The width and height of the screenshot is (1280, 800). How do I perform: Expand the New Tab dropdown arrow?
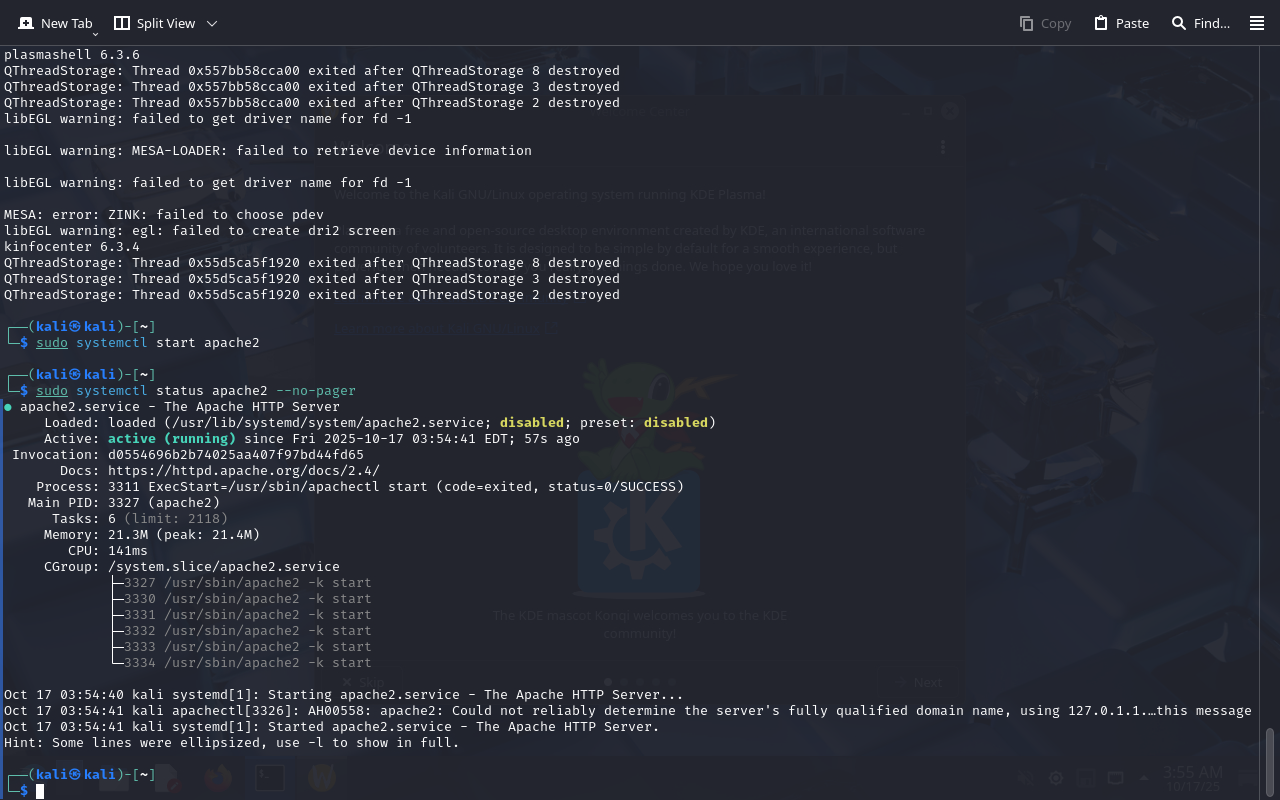pos(95,34)
